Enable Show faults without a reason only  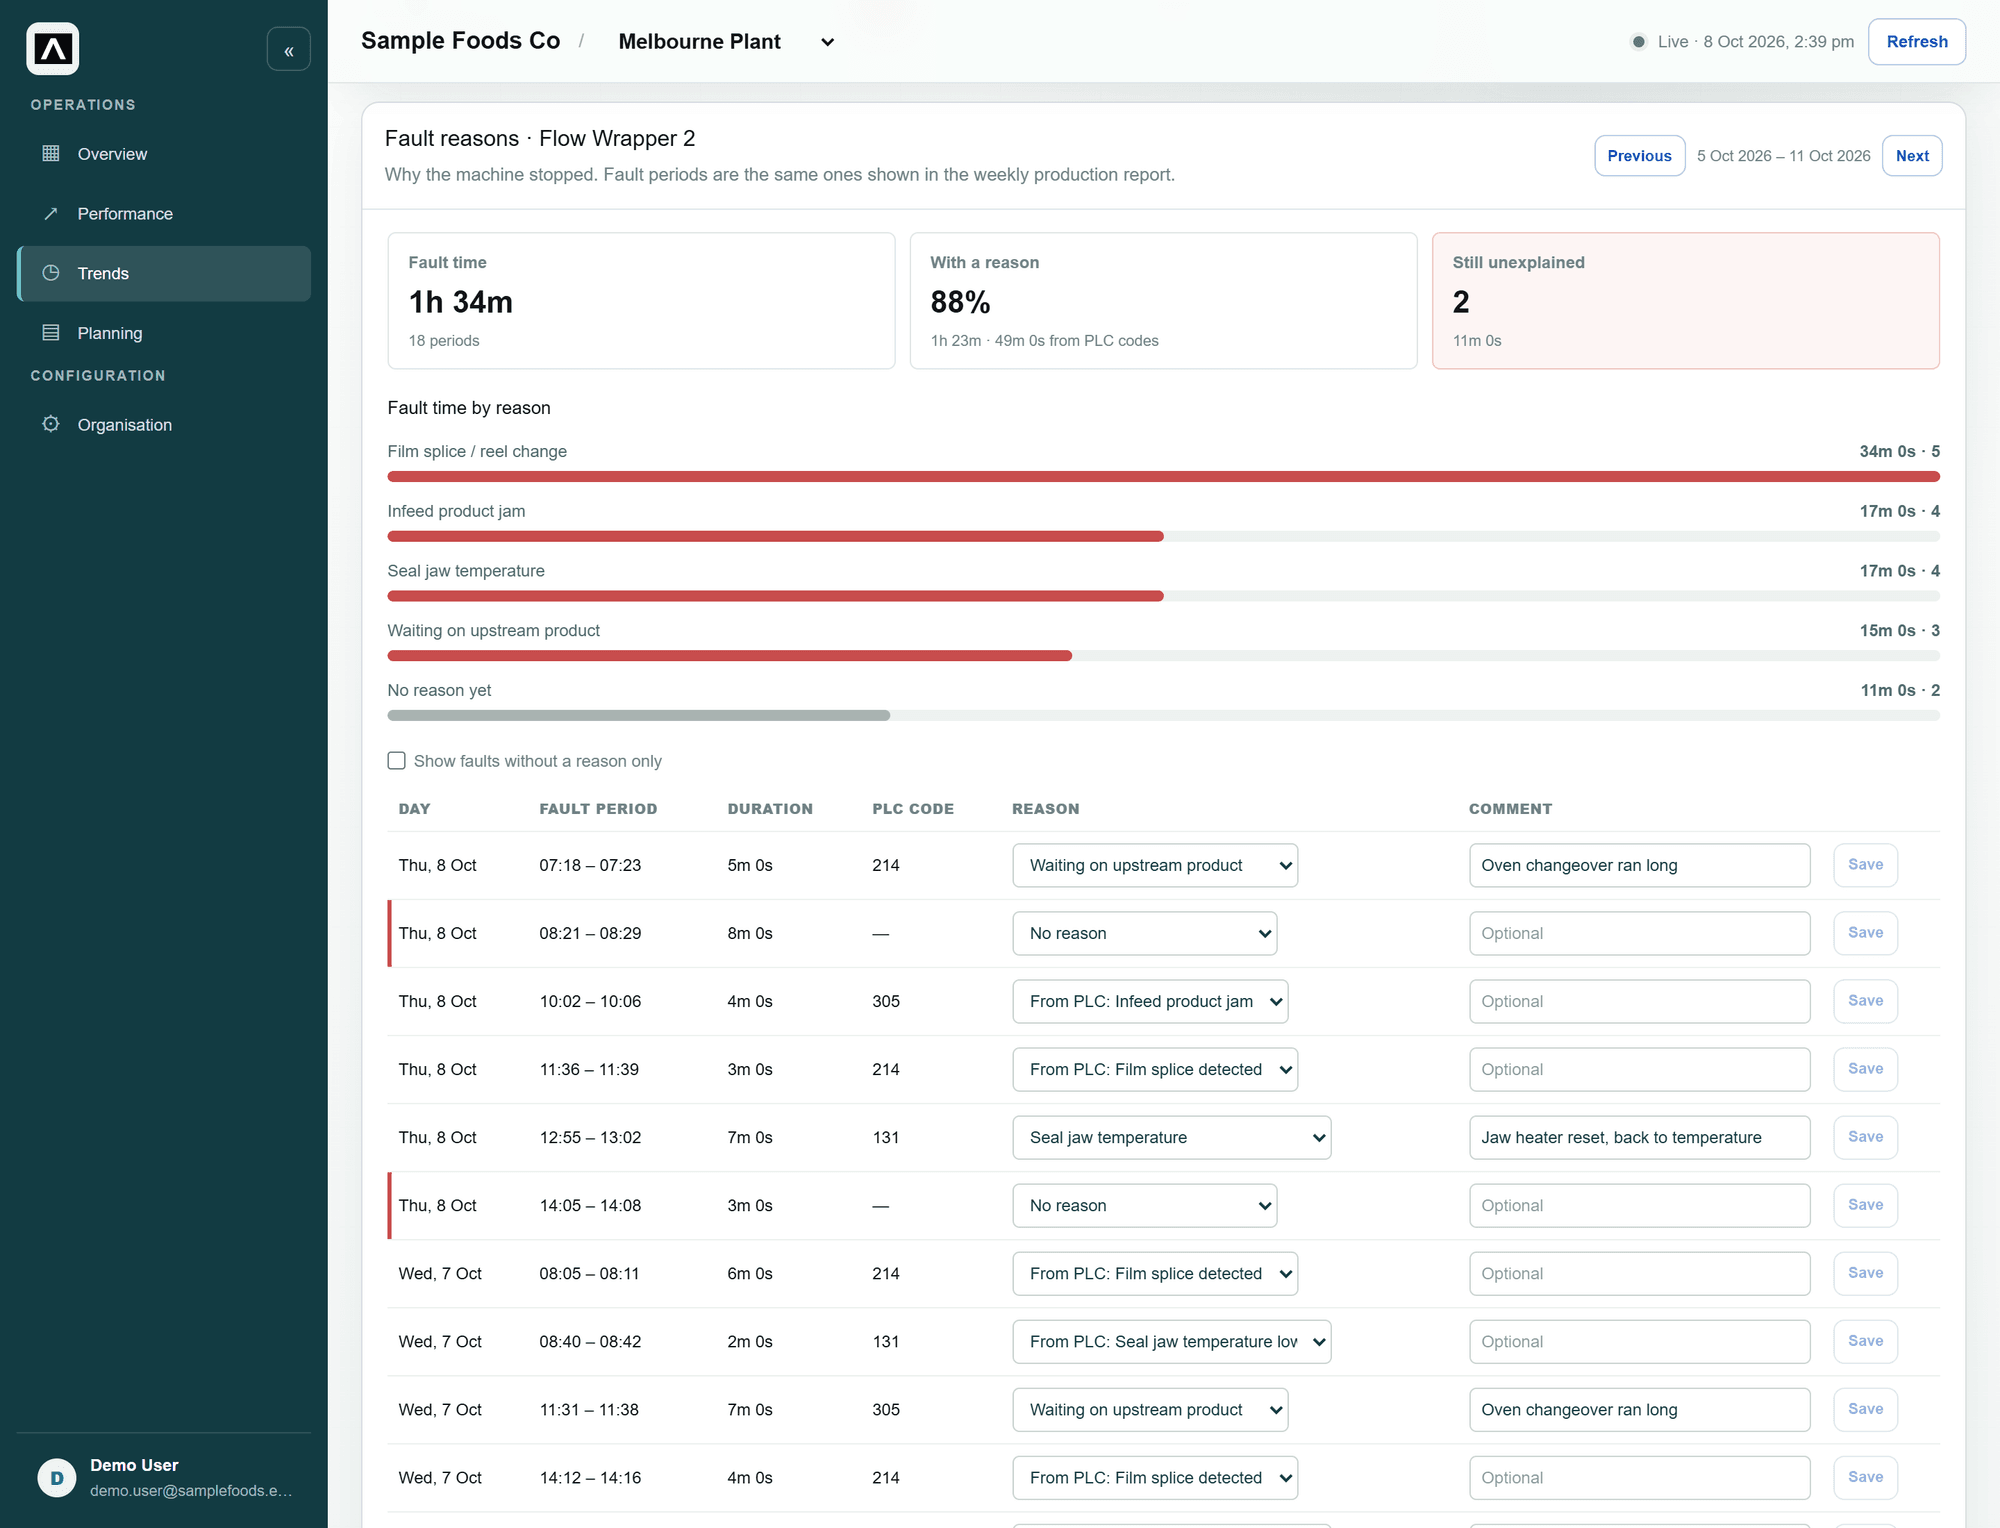397,761
